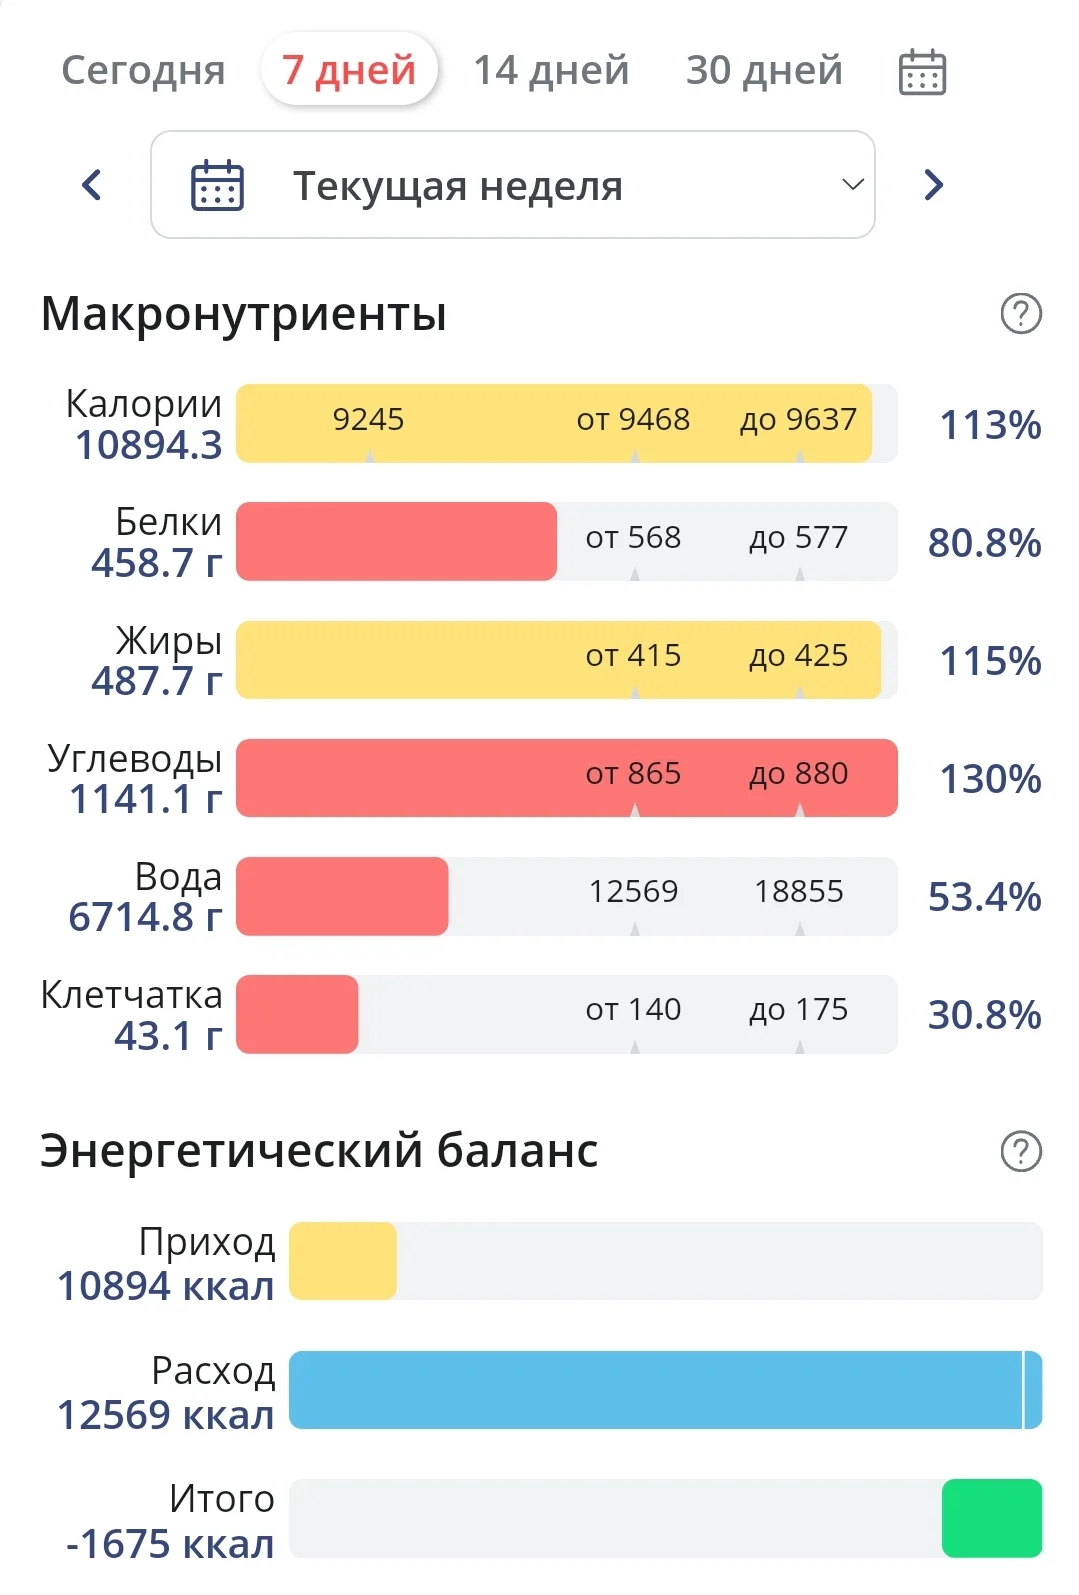Viewport: 1079px width, 1595px height.
Task: Switch to the Сегодня tab
Action: click(143, 71)
